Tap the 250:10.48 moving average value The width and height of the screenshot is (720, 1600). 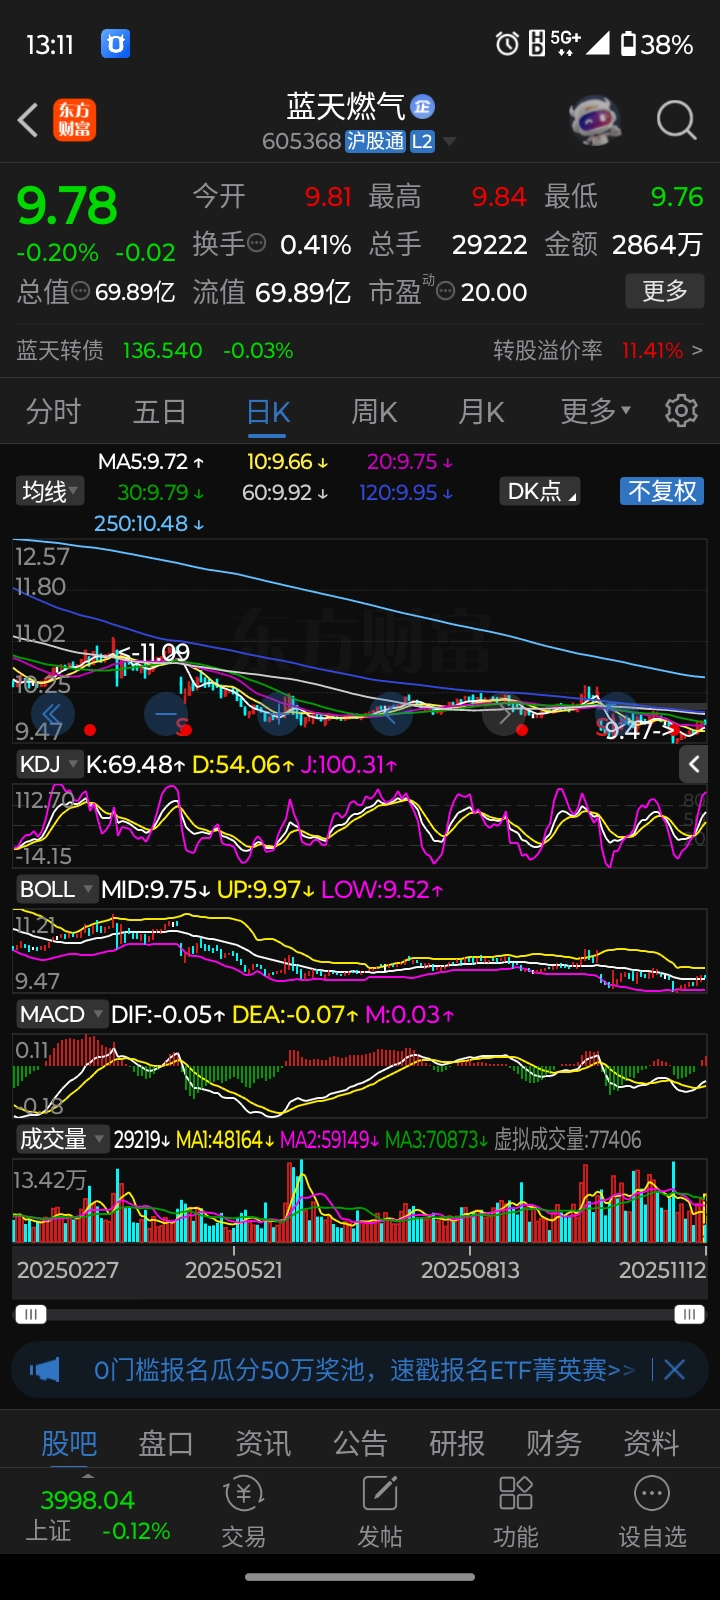(148, 523)
